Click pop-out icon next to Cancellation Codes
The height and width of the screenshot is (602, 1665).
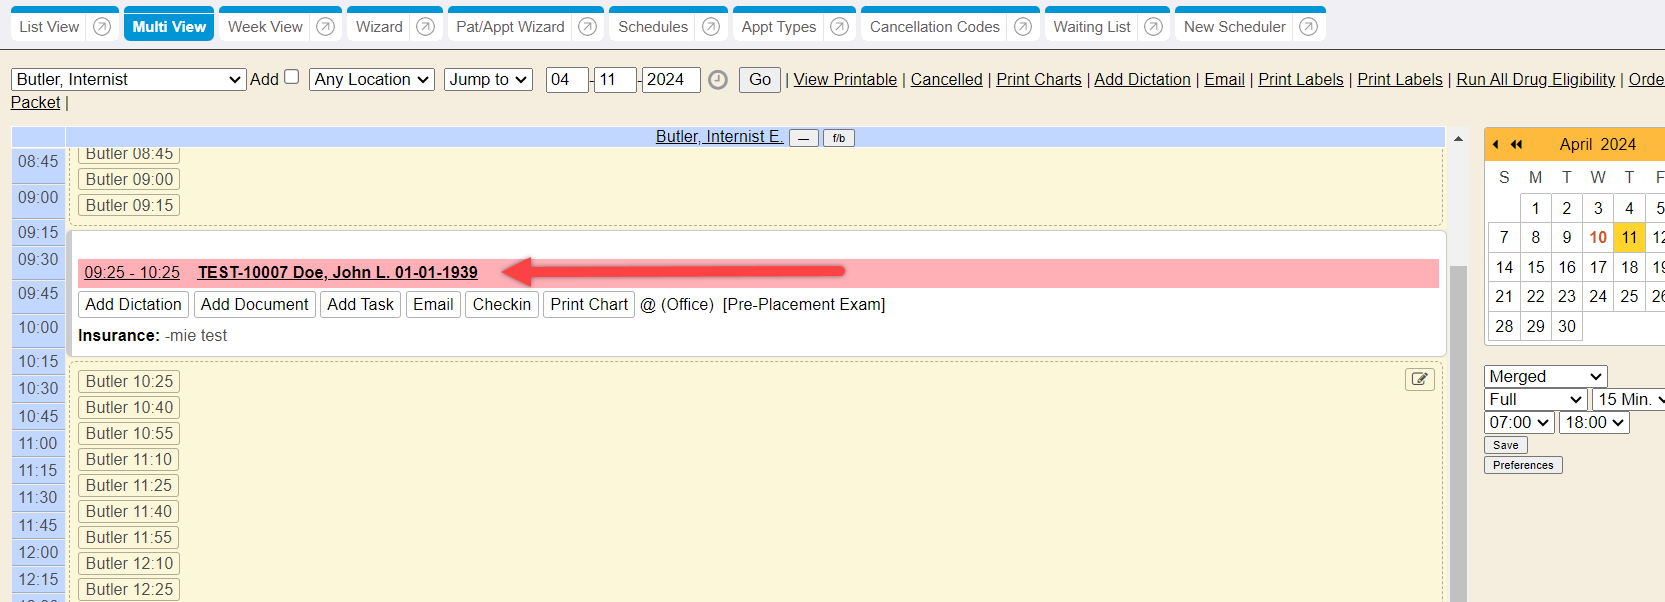1022,27
